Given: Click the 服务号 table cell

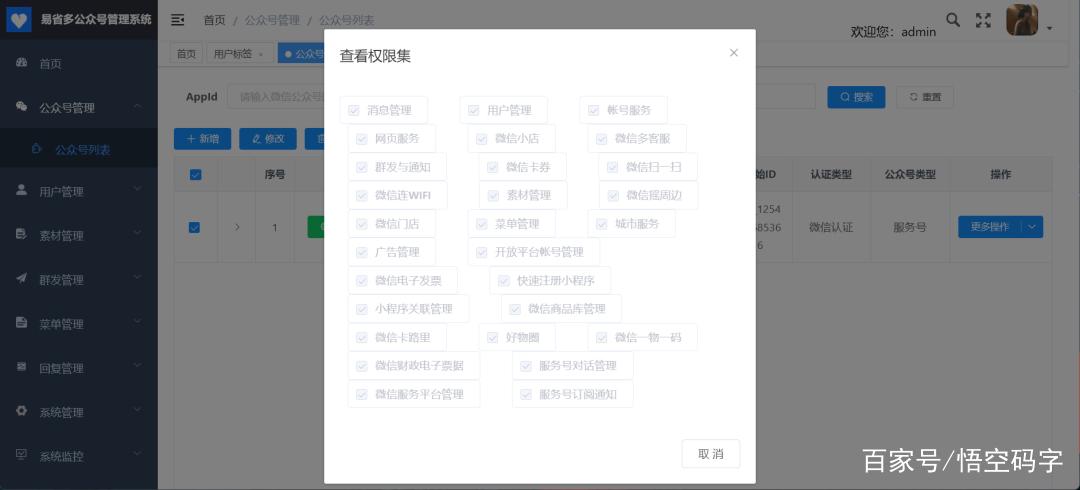Looking at the screenshot, I should pos(910,227).
